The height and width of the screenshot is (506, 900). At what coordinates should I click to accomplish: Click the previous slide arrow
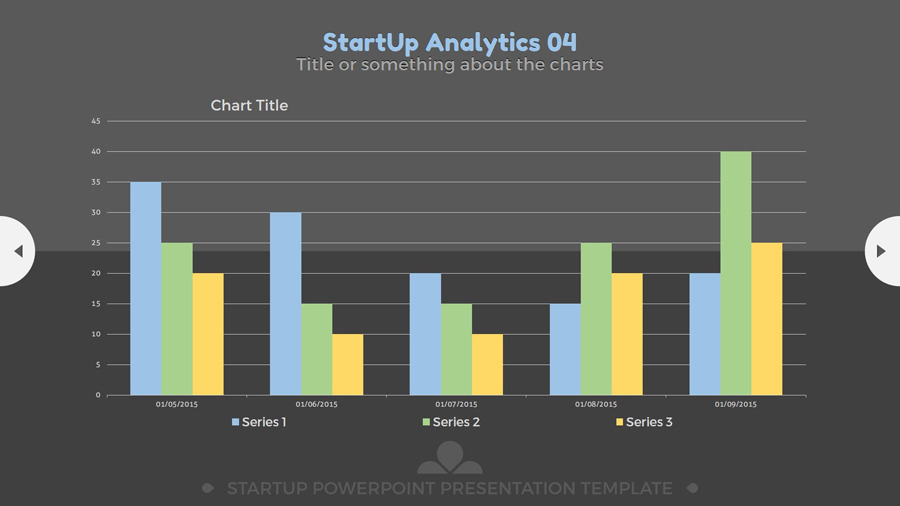tap(17, 251)
